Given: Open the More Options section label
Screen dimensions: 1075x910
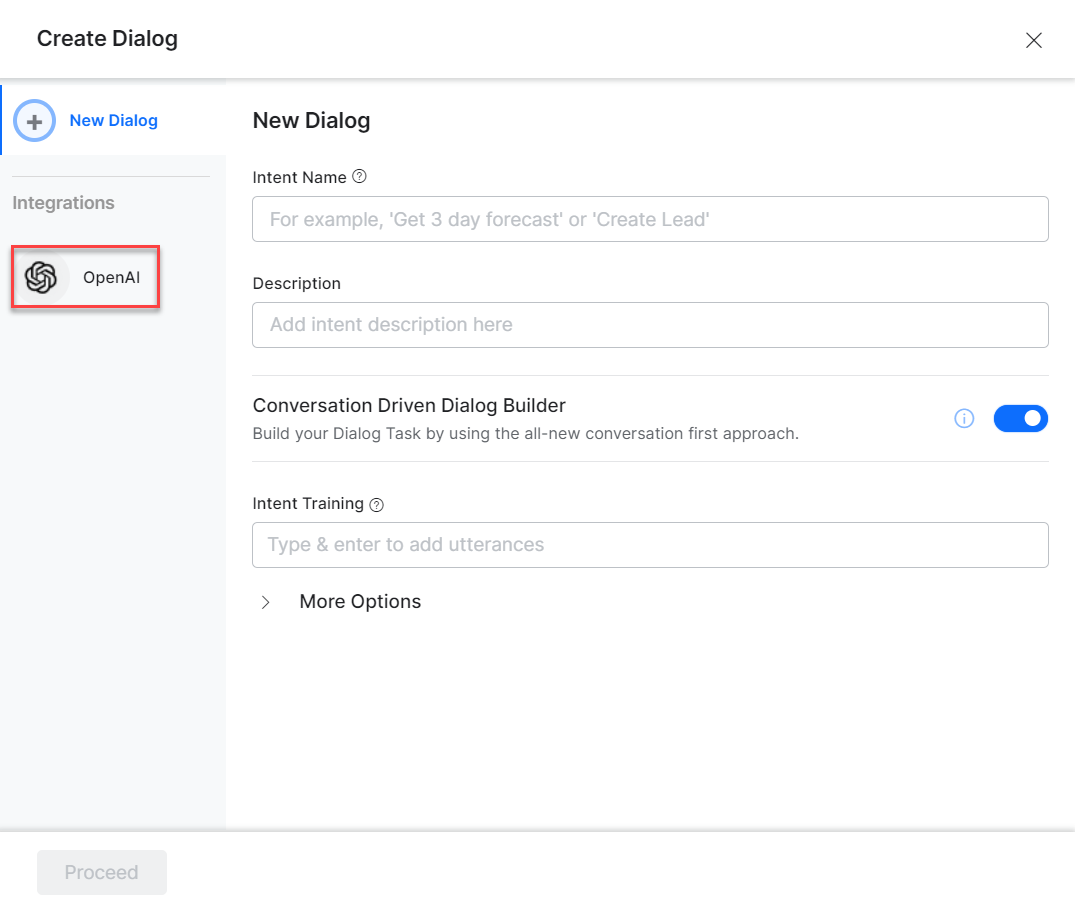Looking at the screenshot, I should click(360, 602).
